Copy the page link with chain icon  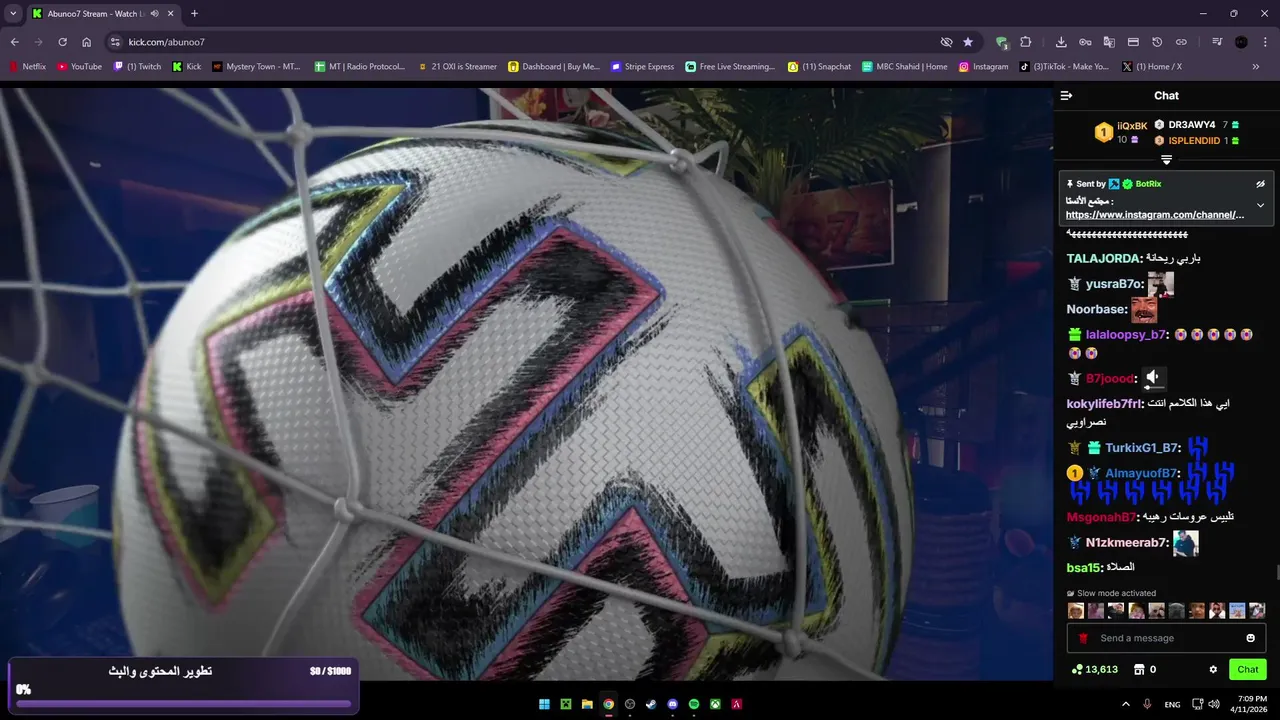click(1181, 42)
